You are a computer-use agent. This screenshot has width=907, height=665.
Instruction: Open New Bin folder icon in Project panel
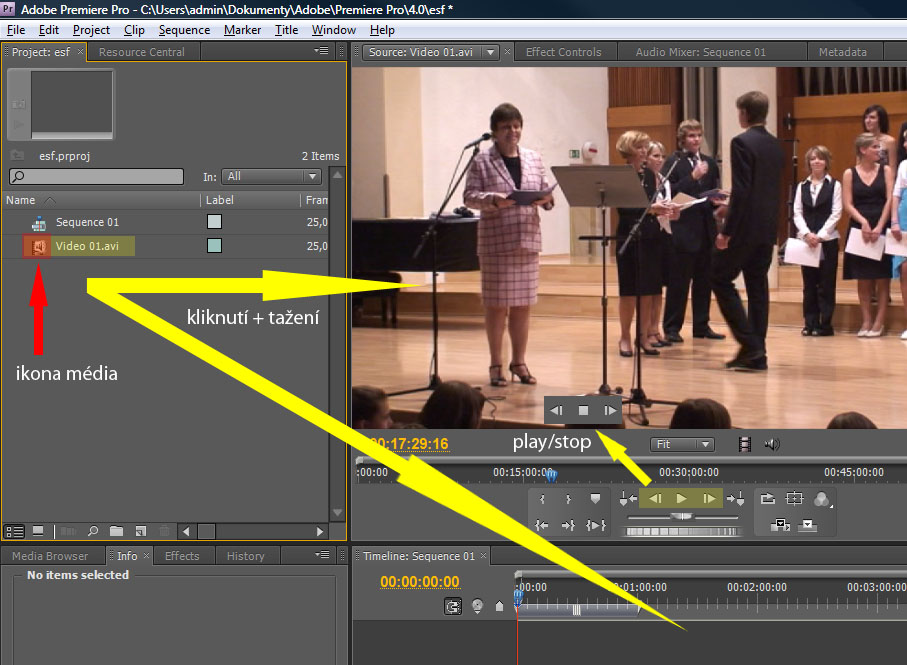coord(116,531)
